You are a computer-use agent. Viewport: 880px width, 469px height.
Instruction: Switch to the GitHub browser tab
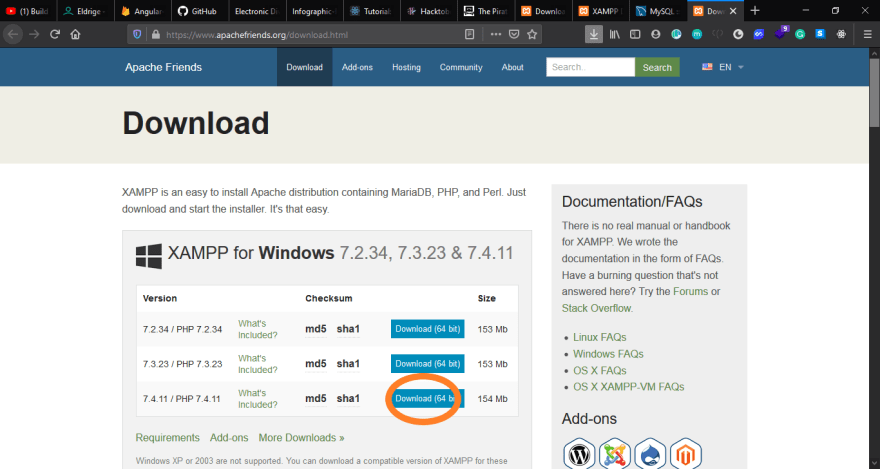click(199, 11)
